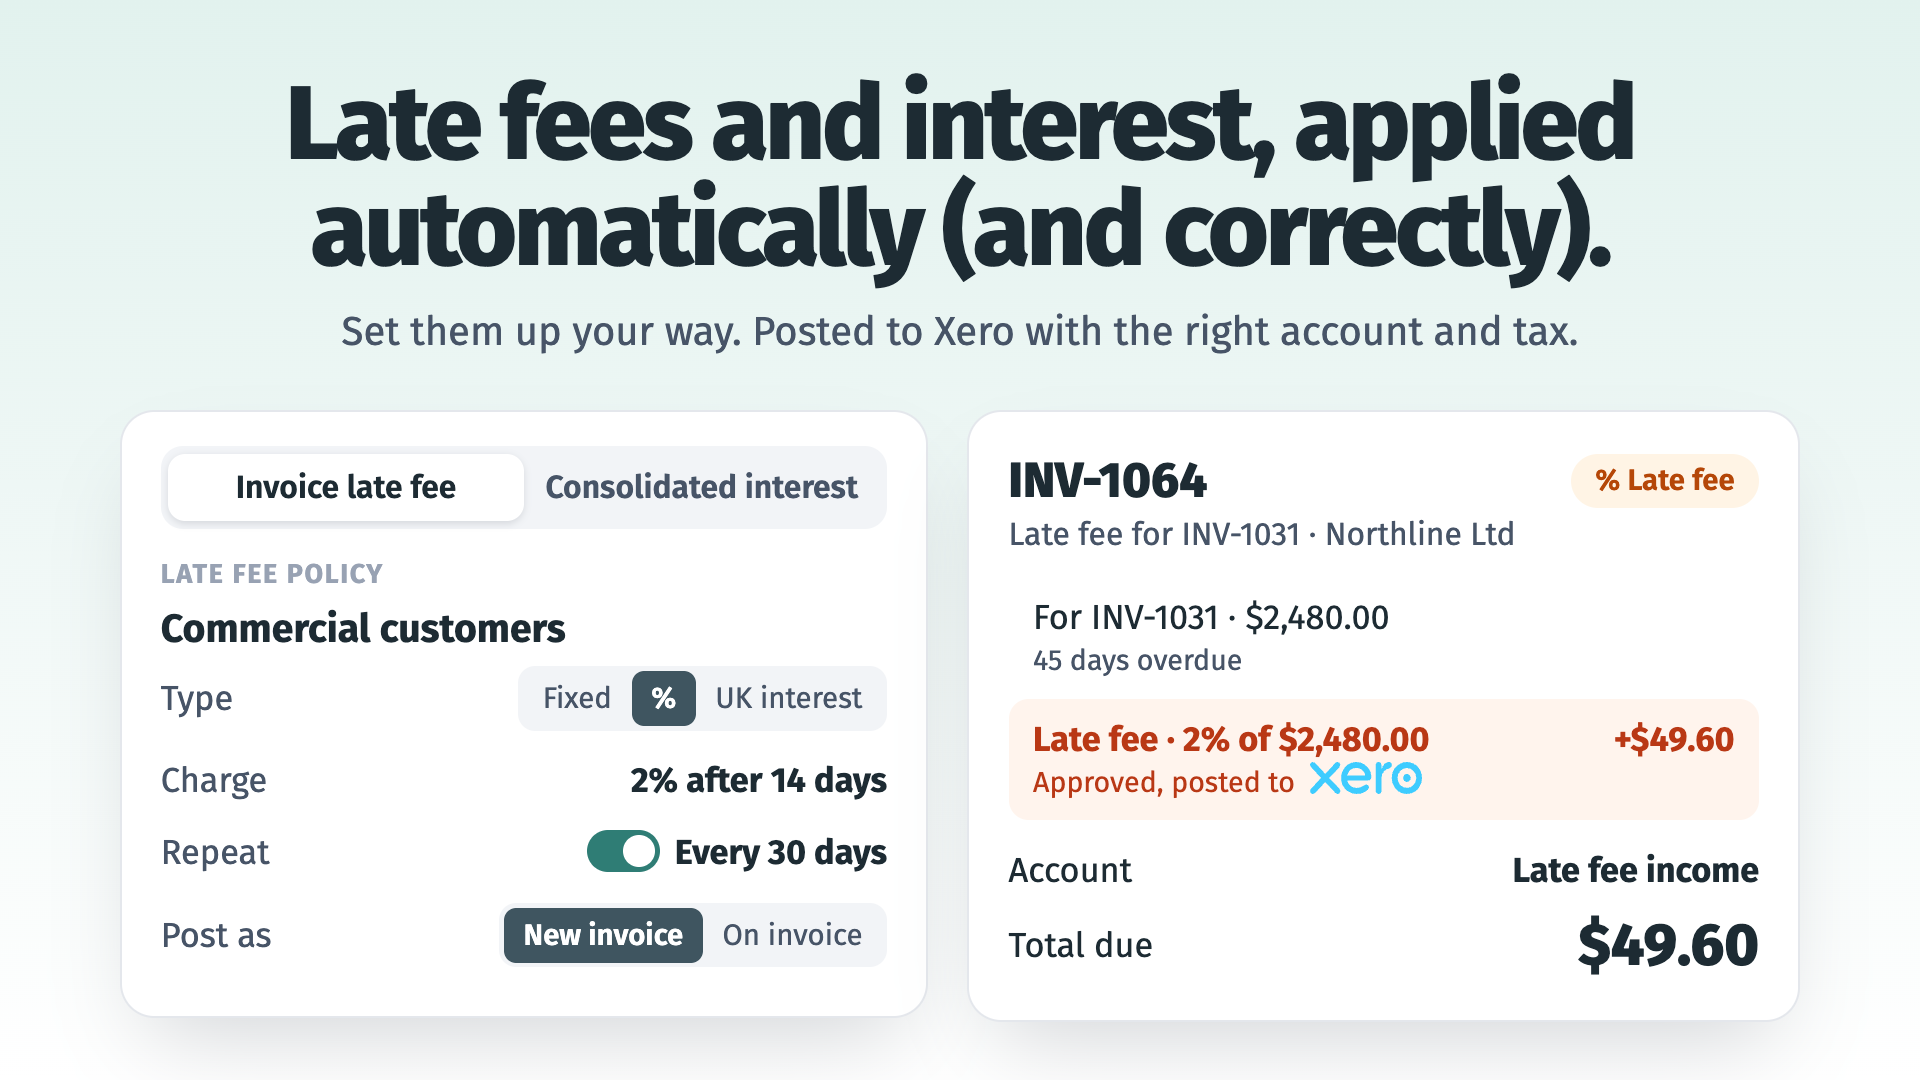Viewport: 1920px width, 1080px height.
Task: Click the +$49.60 late fee amount
Action: (x=1673, y=740)
